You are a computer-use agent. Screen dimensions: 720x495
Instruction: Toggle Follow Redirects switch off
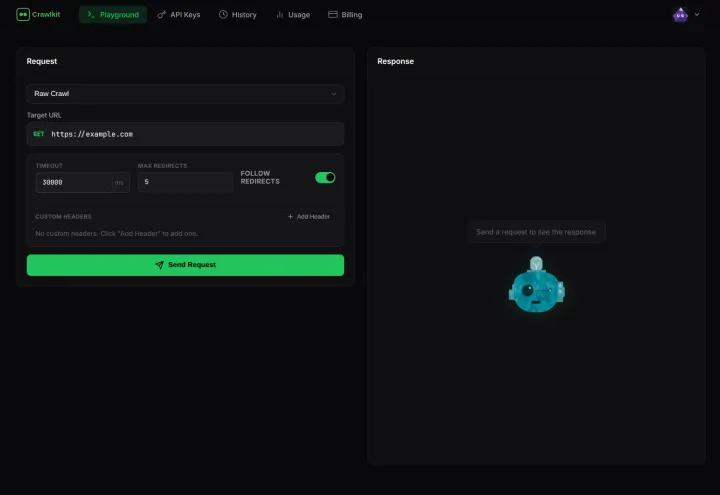[x=325, y=178]
